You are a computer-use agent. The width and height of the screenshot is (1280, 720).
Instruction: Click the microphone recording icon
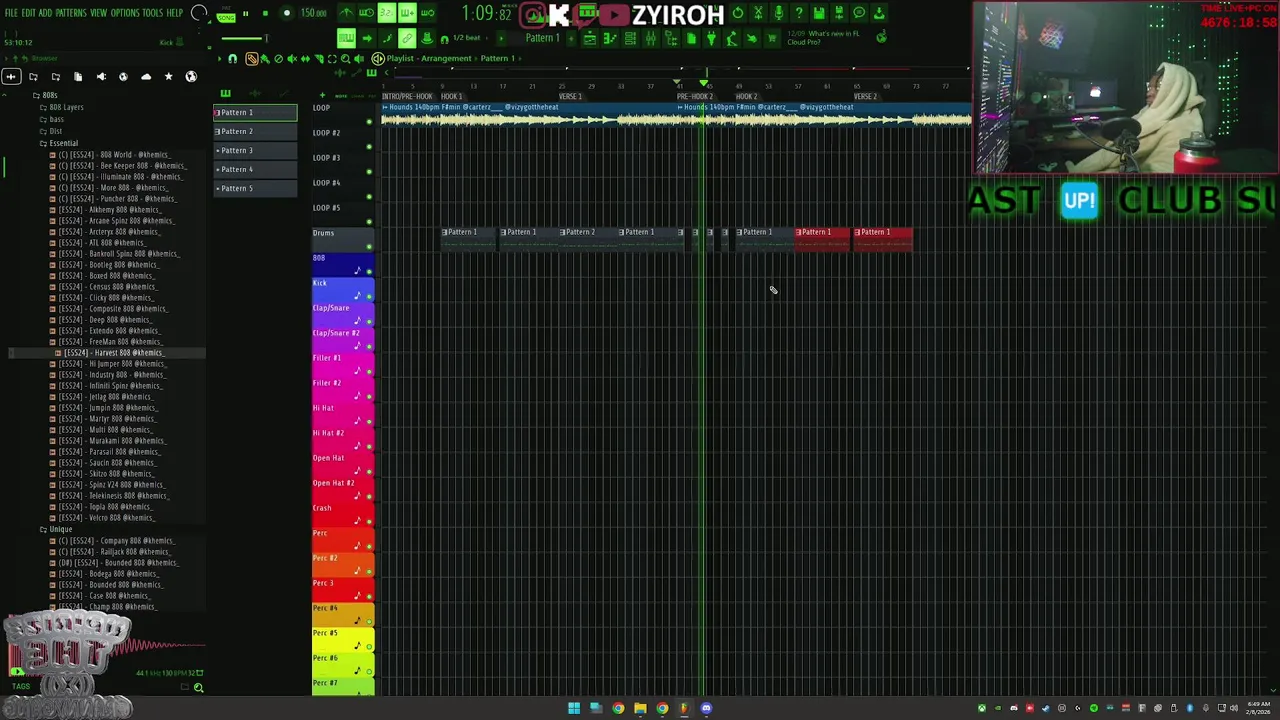pyautogui.click(x=779, y=13)
